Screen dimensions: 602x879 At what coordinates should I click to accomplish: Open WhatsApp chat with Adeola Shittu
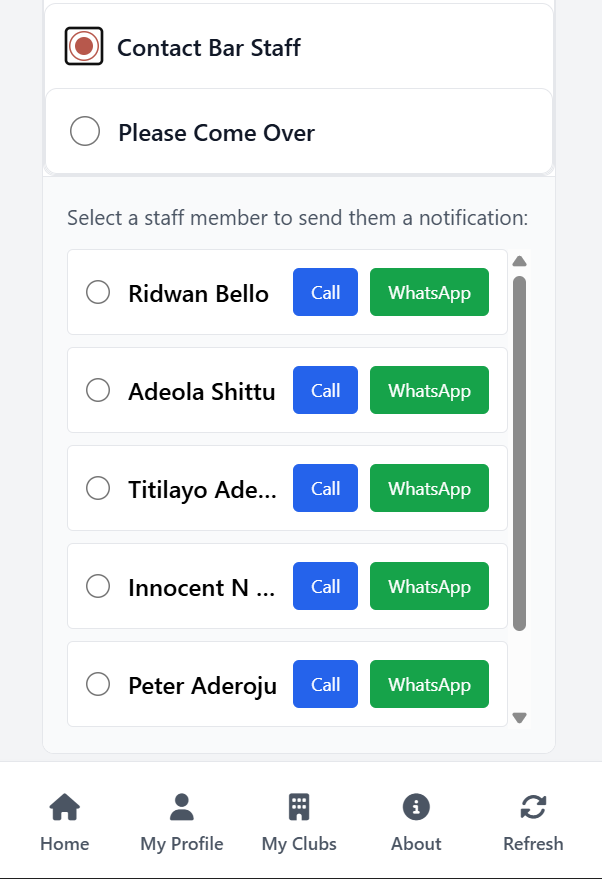coord(429,390)
